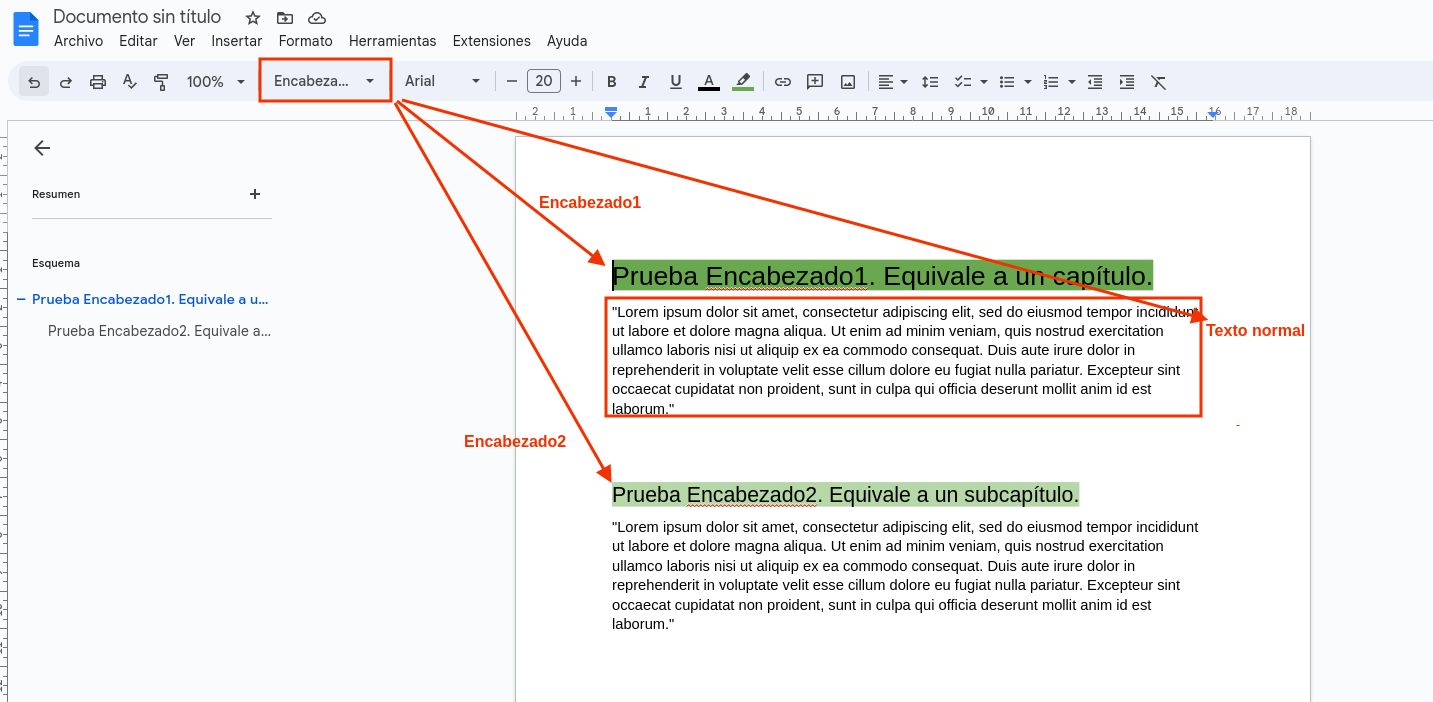
Task: Open the Encabeza... paragraph style dropdown
Action: [325, 82]
